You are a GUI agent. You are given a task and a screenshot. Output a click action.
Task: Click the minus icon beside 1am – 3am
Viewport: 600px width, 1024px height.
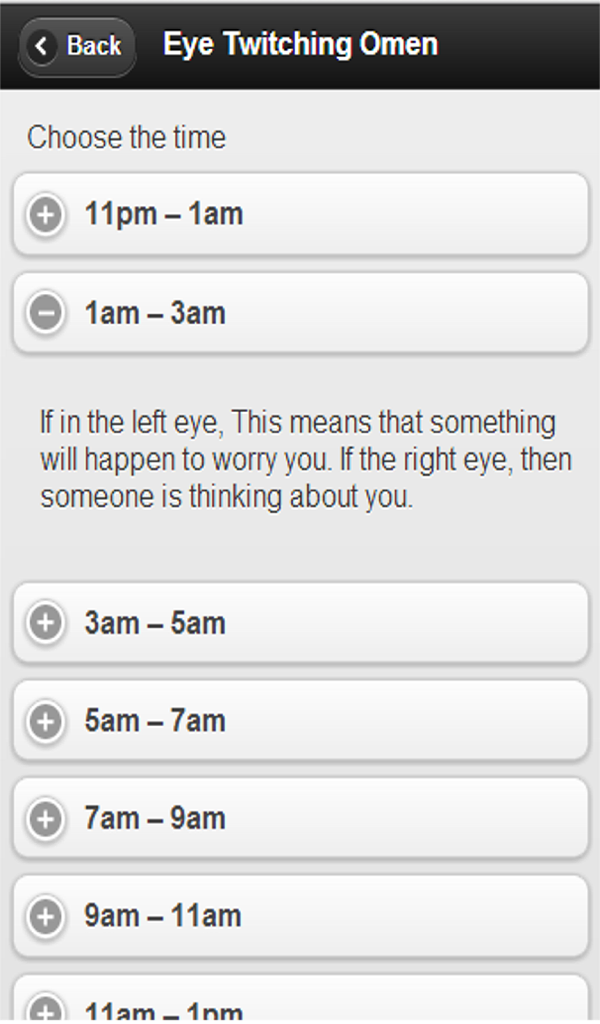pyautogui.click(x=44, y=312)
